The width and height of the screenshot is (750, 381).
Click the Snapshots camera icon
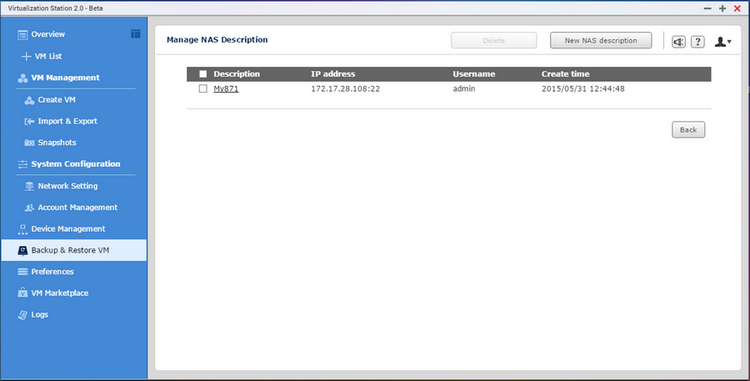[x=29, y=142]
